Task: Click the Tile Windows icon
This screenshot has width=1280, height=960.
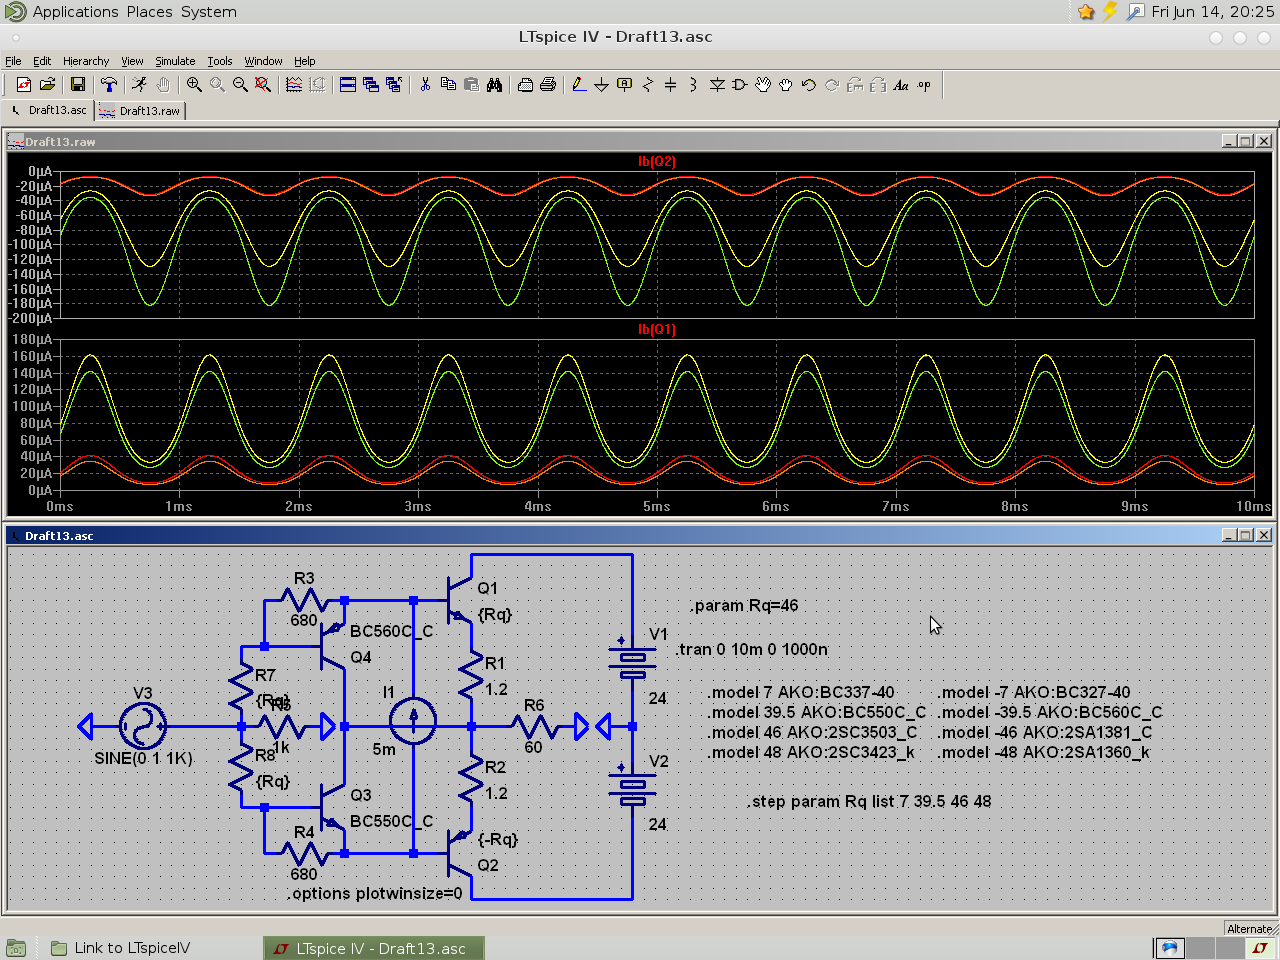Action: coord(348,85)
